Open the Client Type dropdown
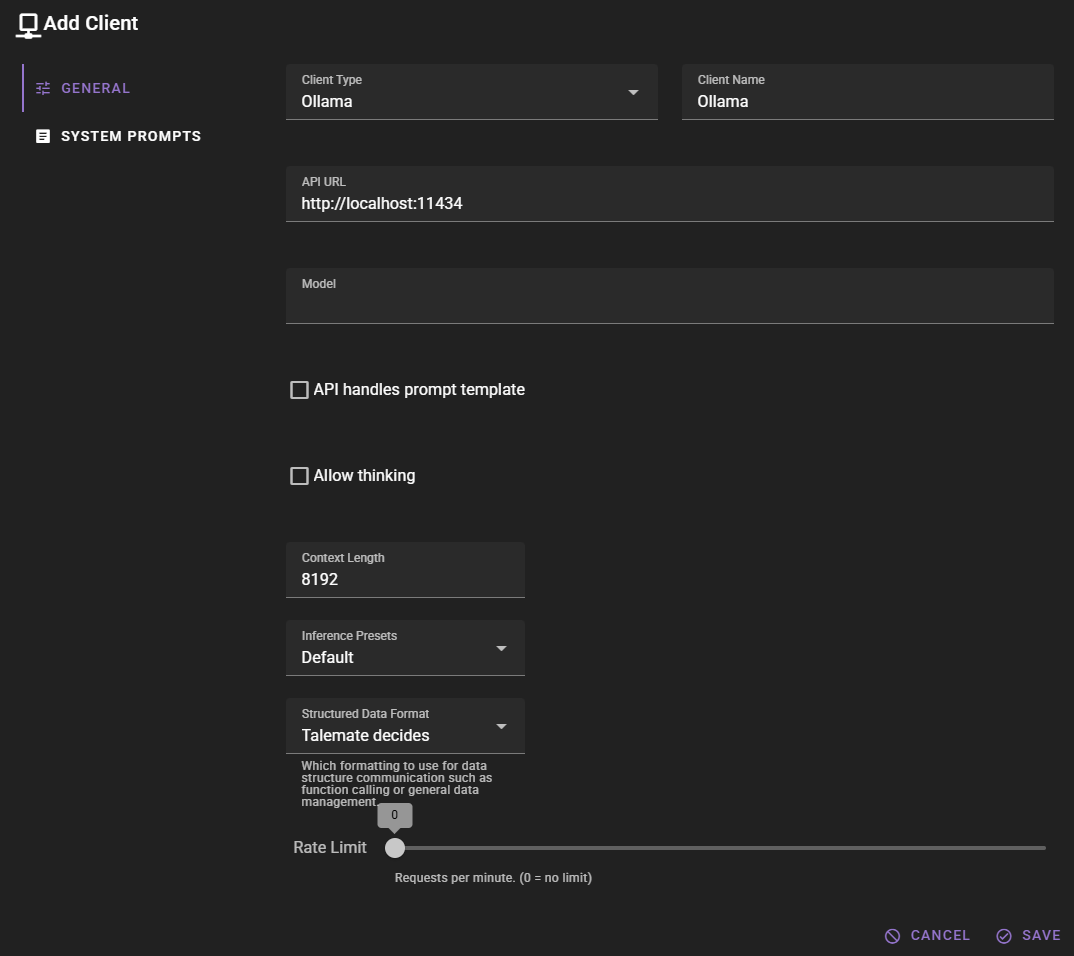Image resolution: width=1074 pixels, height=956 pixels. [x=472, y=92]
